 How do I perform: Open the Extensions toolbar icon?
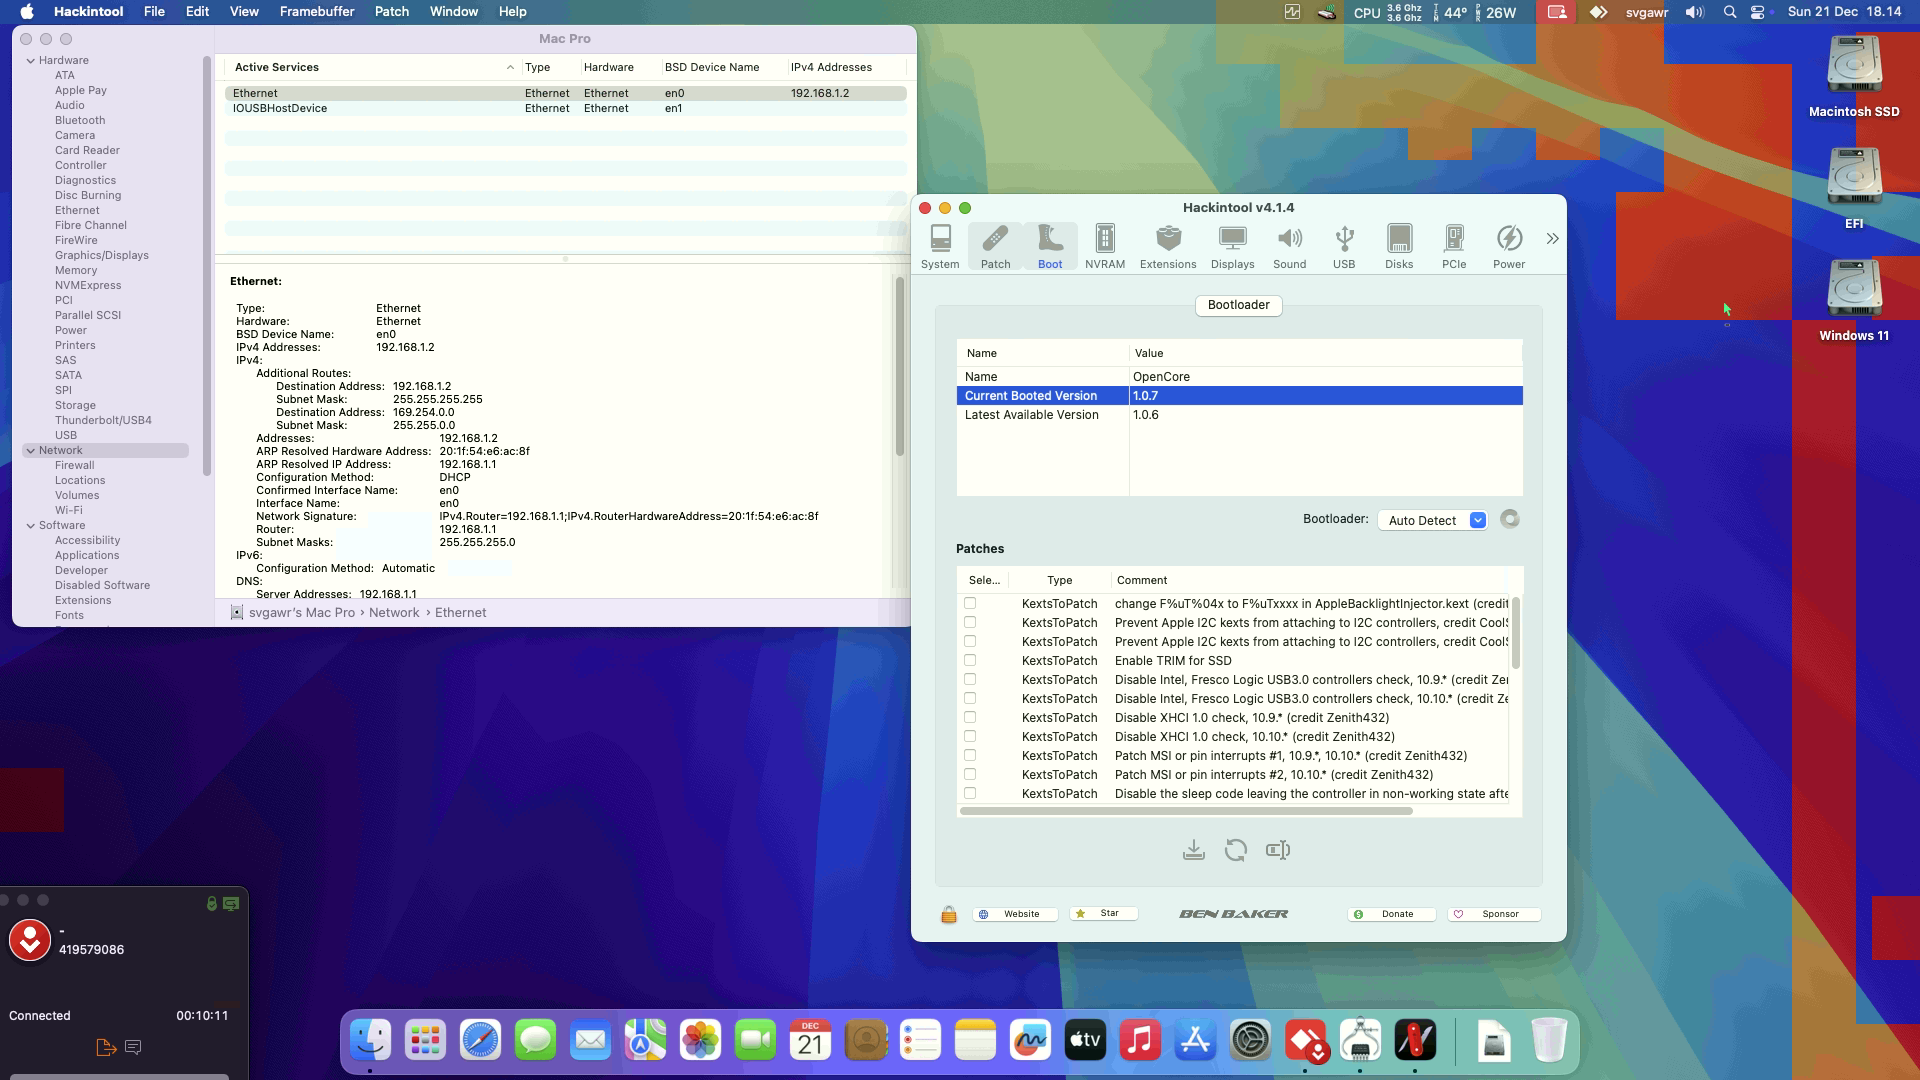(x=1168, y=246)
